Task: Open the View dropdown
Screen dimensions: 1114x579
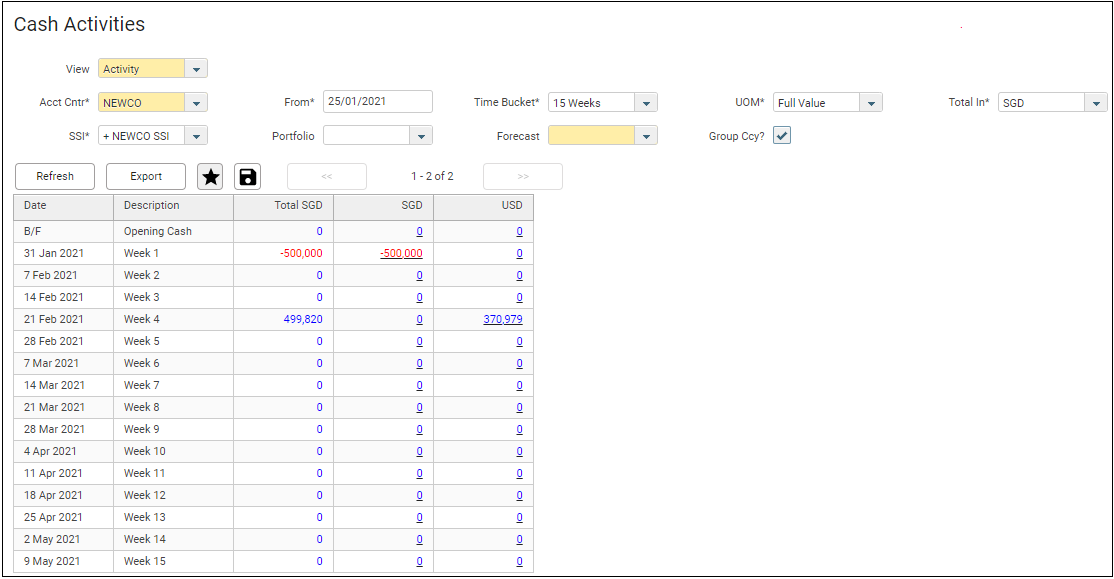Action: point(196,69)
